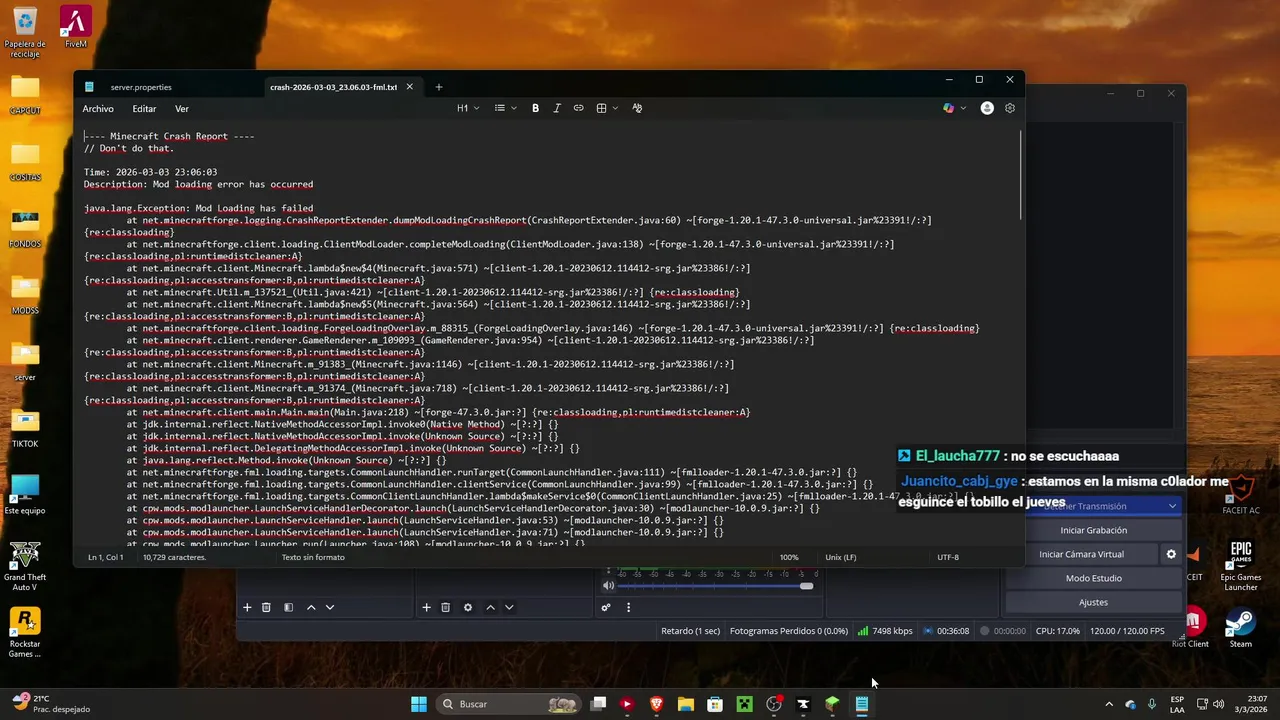
Task: Remove source trash icon in OBS sources
Action: tap(445, 607)
